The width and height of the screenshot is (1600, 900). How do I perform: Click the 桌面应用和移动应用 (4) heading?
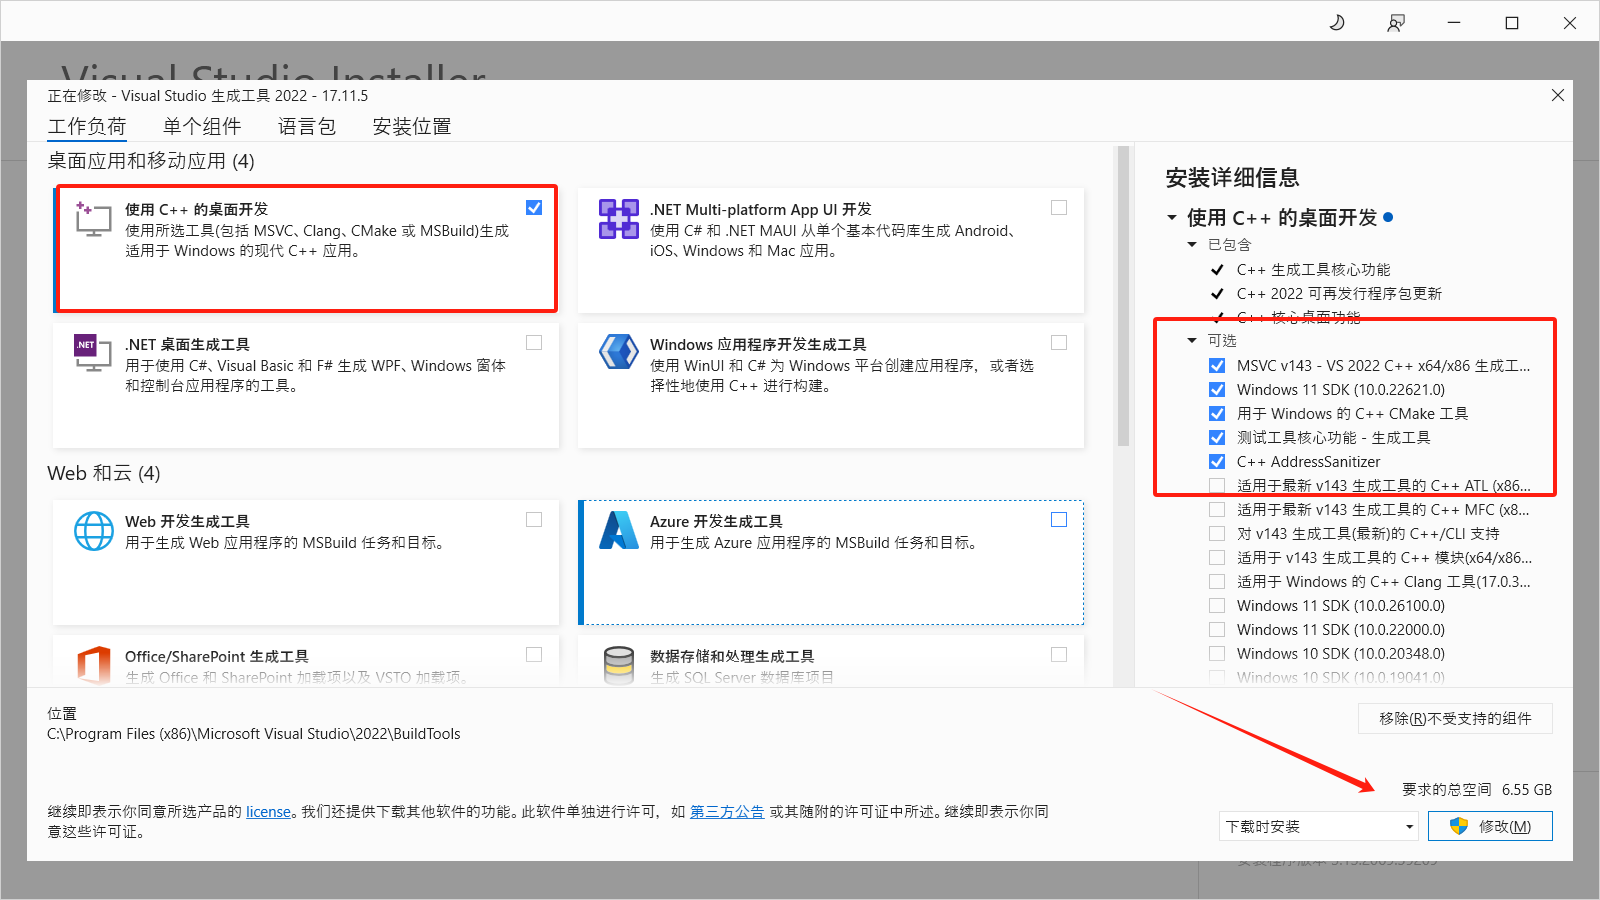pyautogui.click(x=151, y=162)
